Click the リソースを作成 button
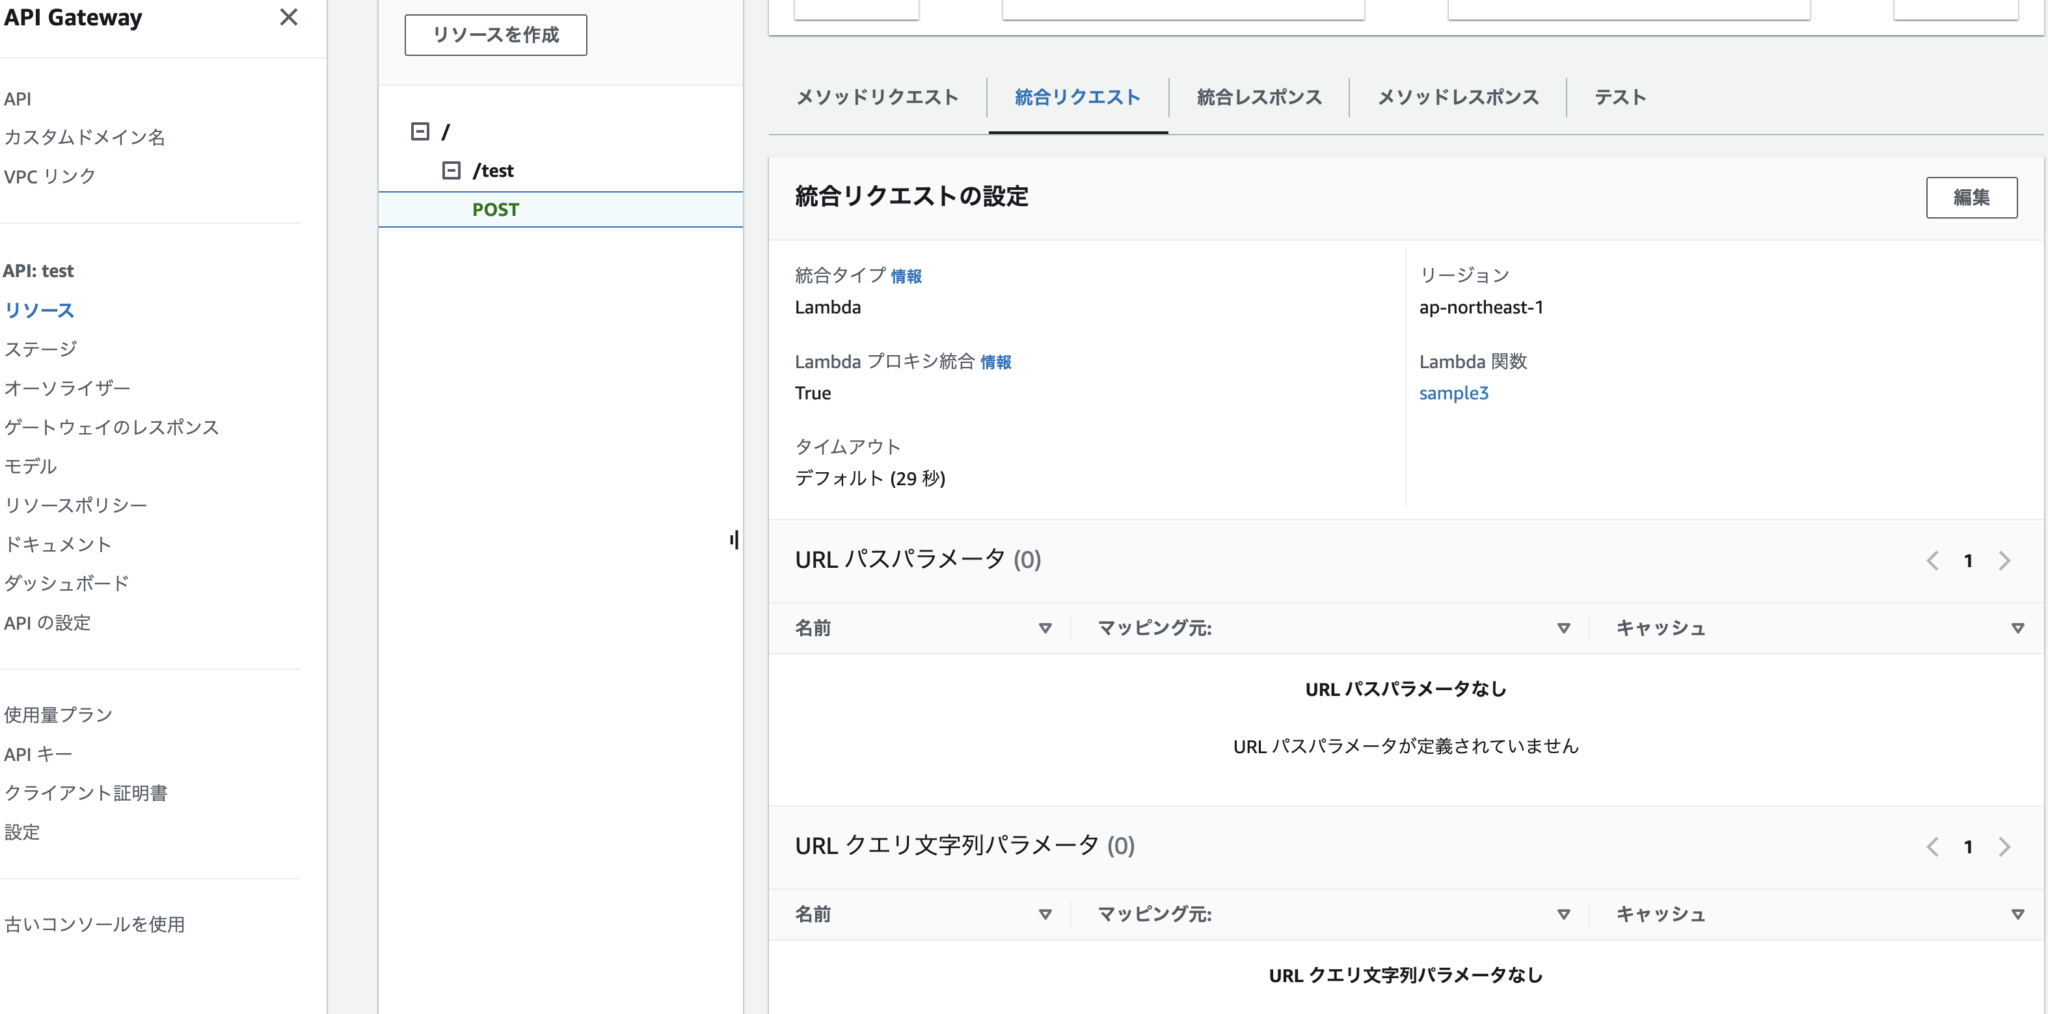The image size is (2048, 1014). (495, 35)
